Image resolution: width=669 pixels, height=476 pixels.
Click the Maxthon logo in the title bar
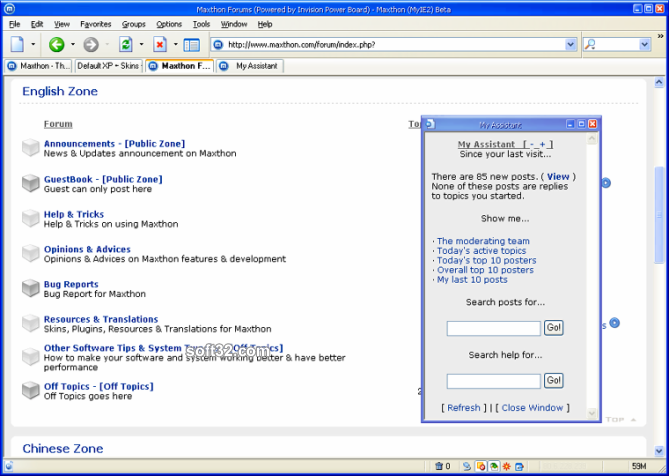[9, 9]
